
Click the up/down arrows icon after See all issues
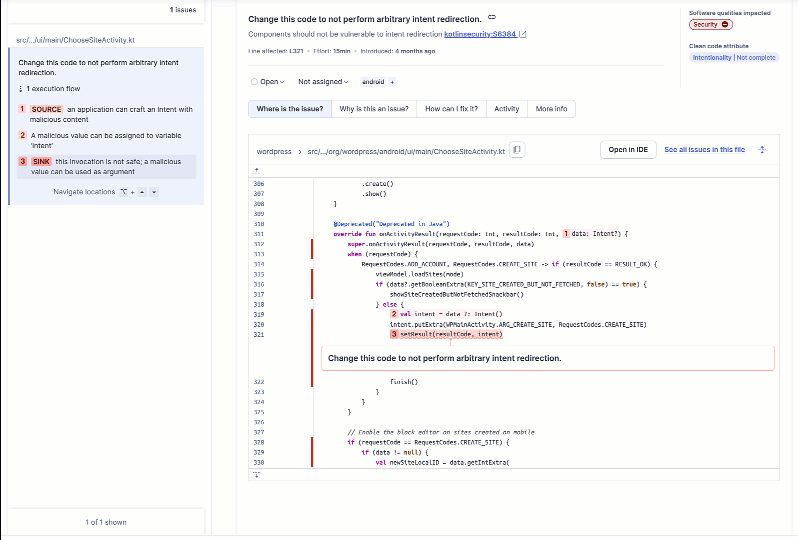coord(762,150)
